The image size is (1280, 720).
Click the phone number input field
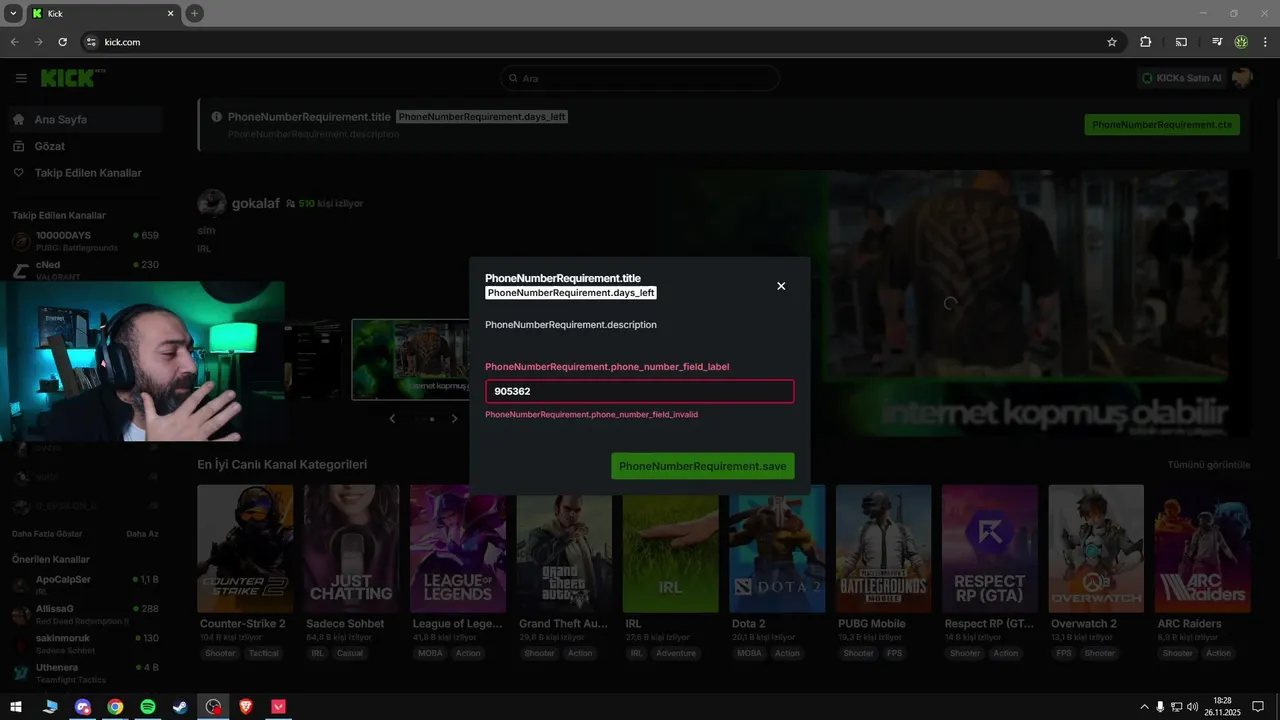coord(640,391)
